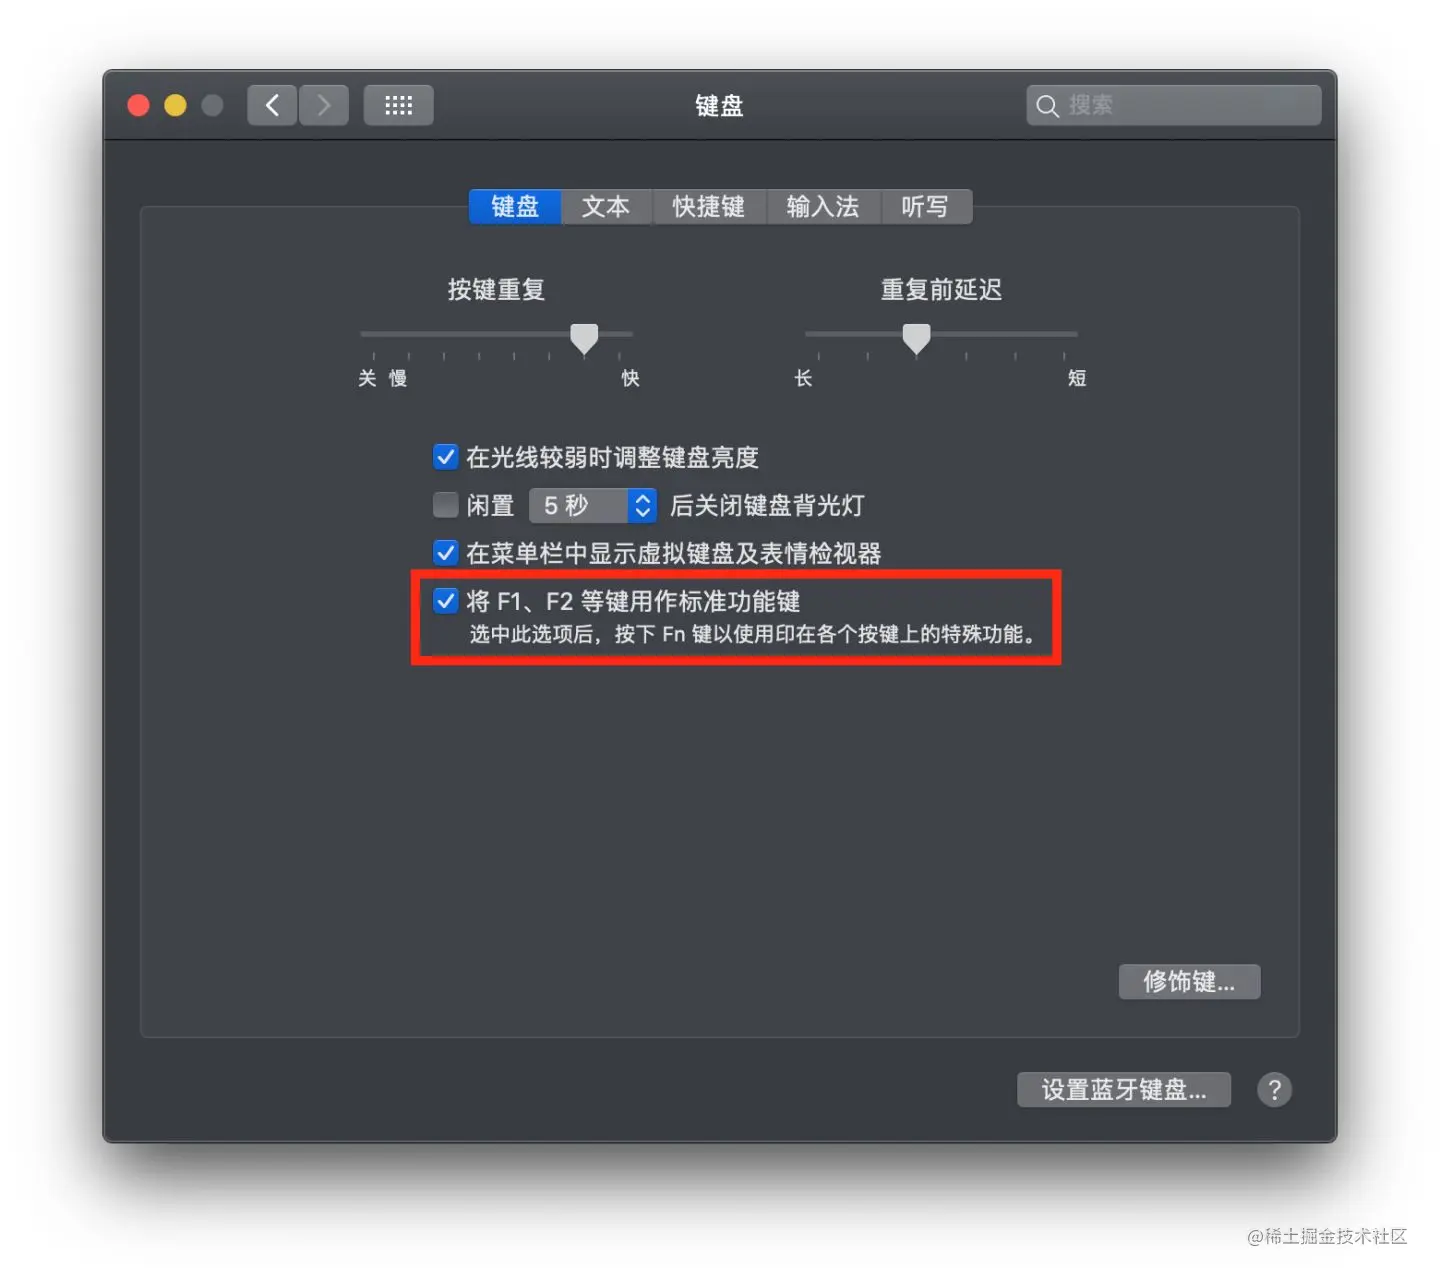Close the window with the red button
1440x1279 pixels.
pyautogui.click(x=139, y=105)
